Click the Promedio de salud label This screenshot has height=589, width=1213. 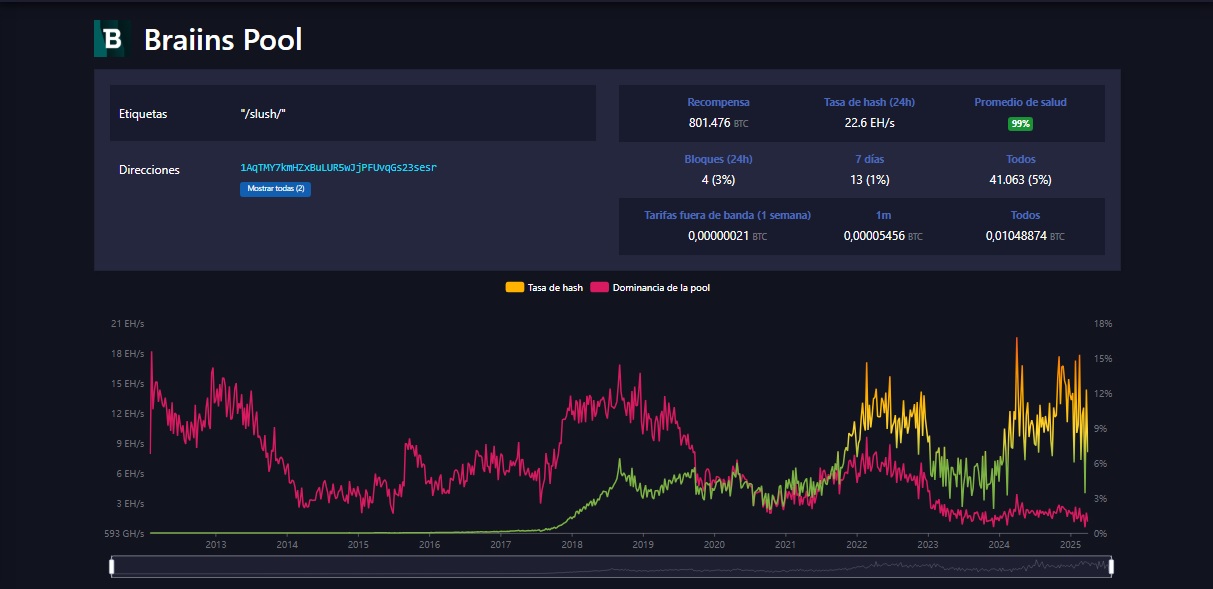[1021, 101]
